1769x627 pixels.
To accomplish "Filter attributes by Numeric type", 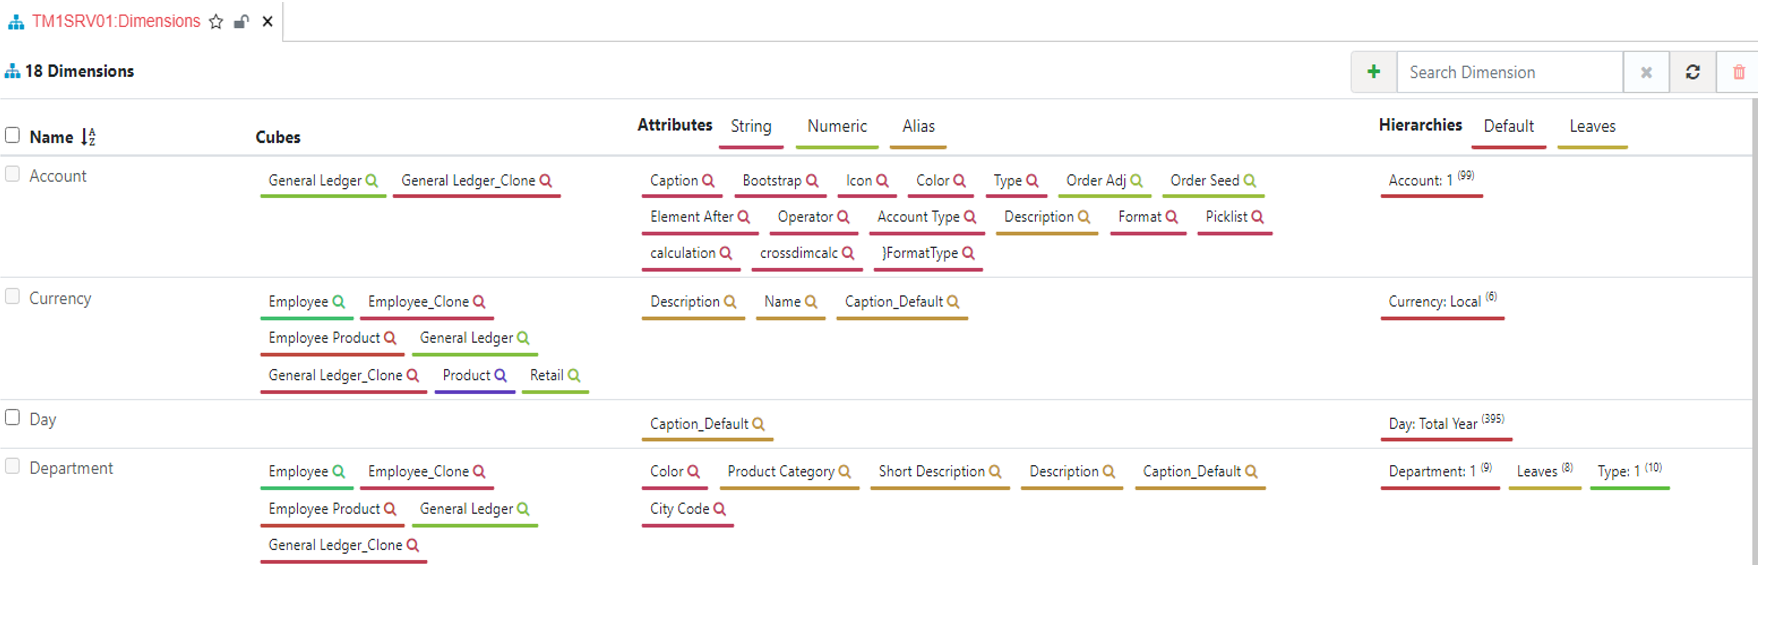I will click(837, 126).
